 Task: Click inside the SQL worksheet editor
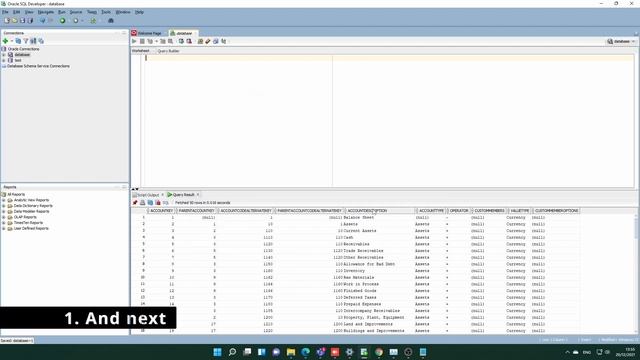coord(388,121)
